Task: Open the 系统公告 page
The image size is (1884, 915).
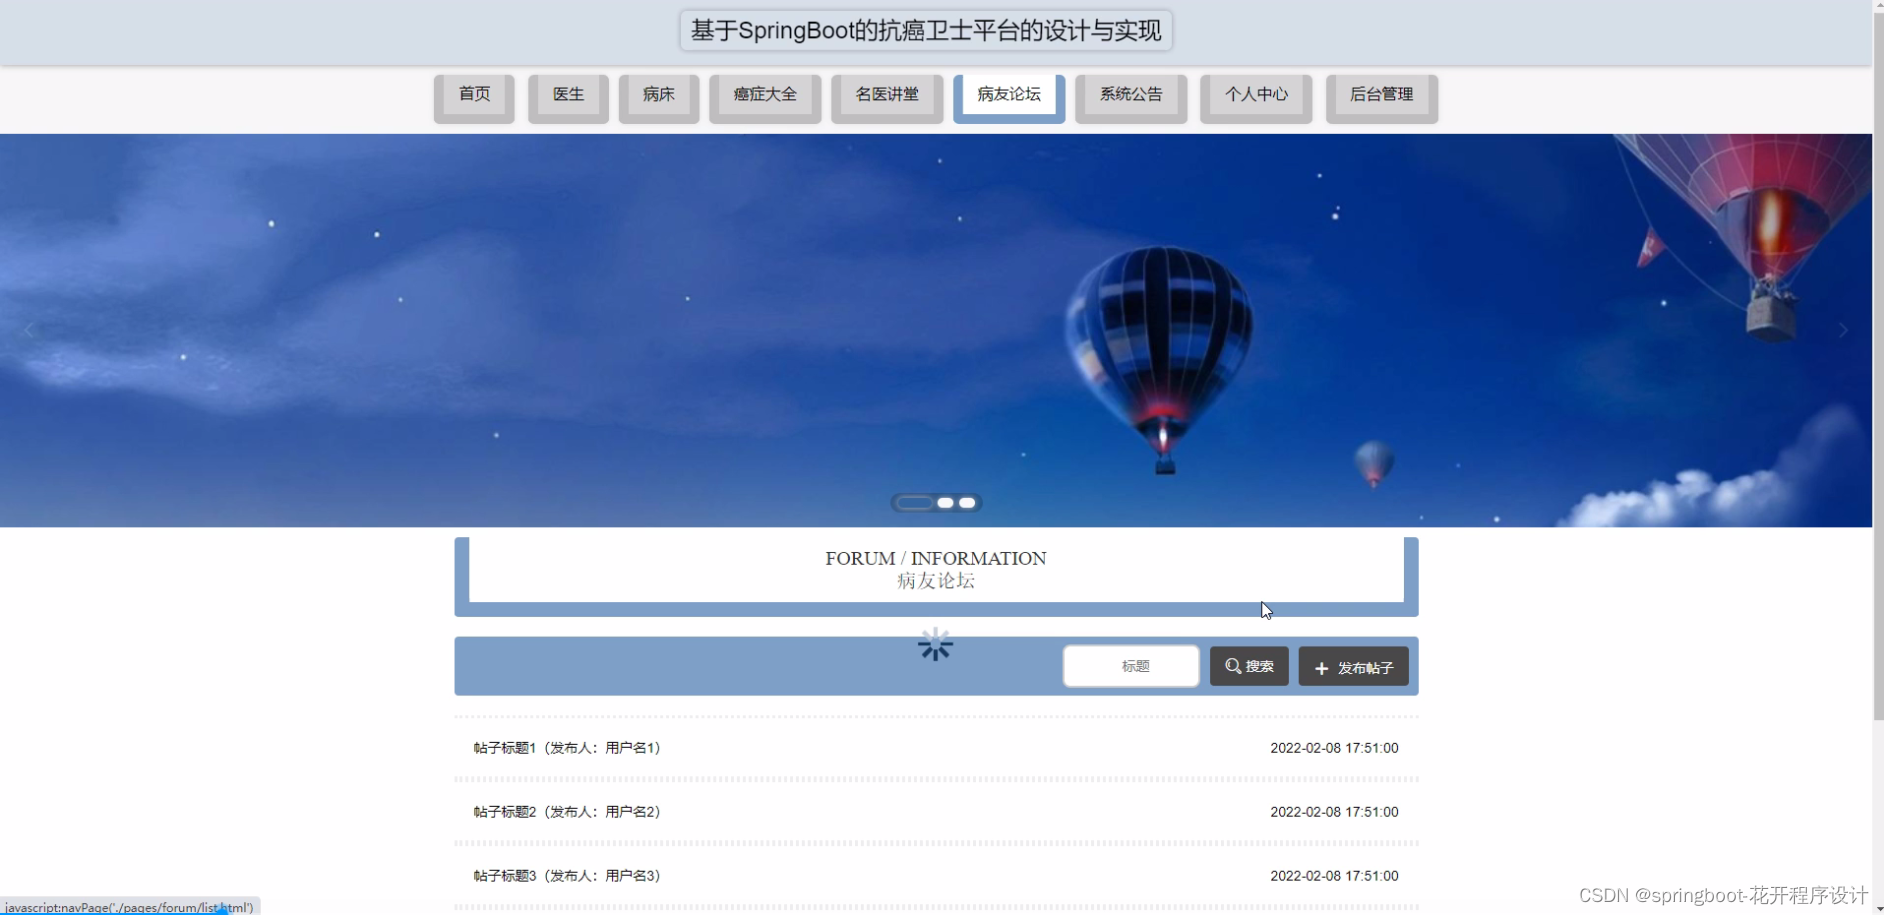Action: click(1130, 95)
